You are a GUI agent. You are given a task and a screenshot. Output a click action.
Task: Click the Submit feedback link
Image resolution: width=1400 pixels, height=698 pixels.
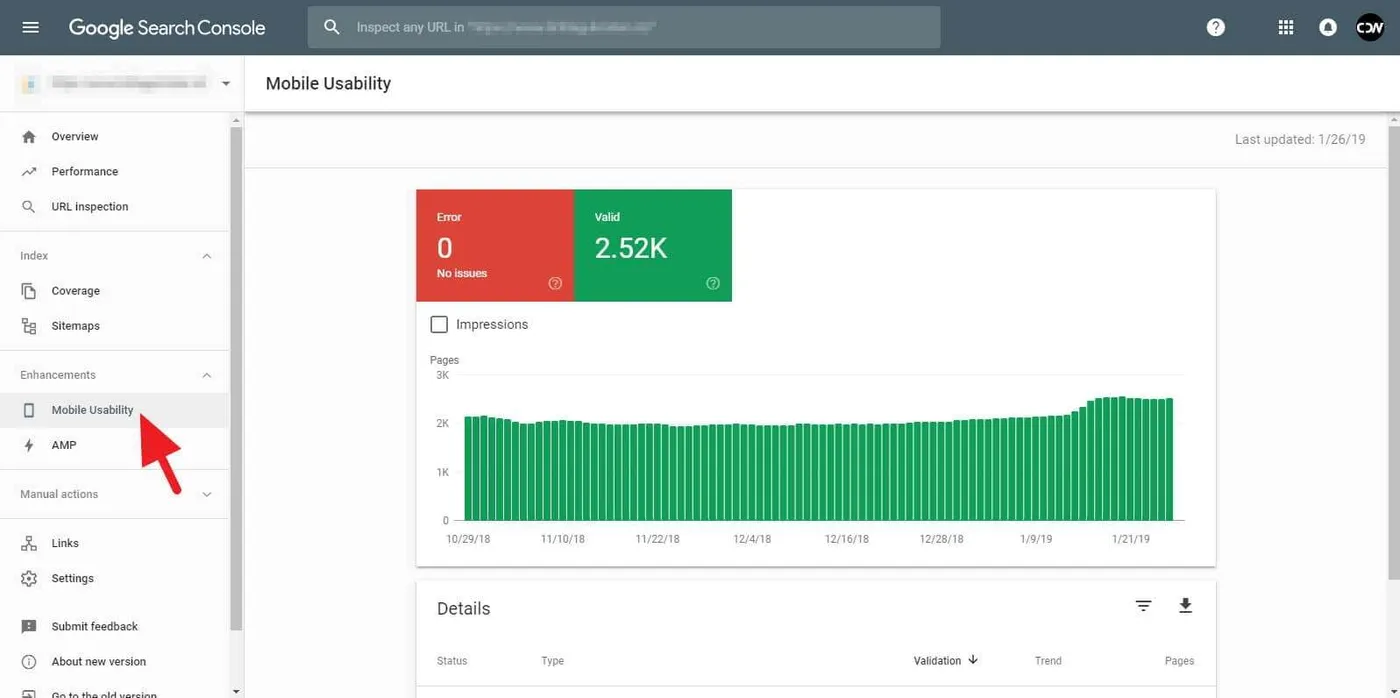95,626
